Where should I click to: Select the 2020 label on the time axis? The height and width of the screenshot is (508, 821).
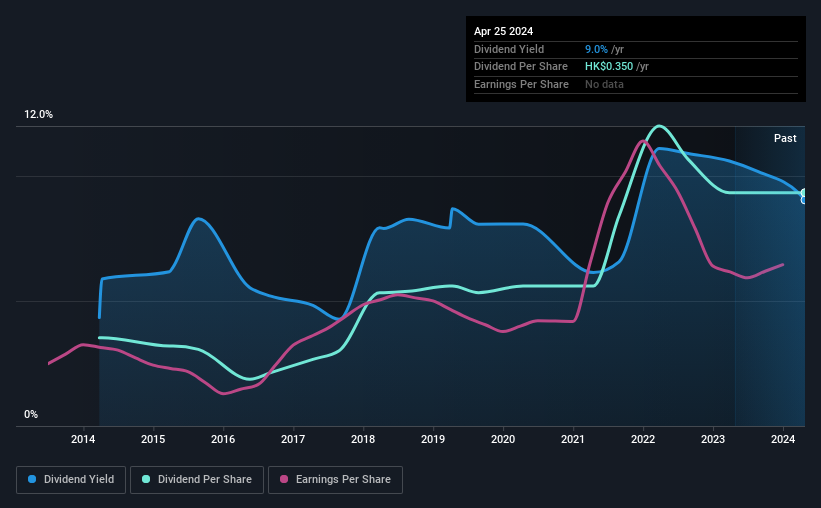[x=503, y=439]
